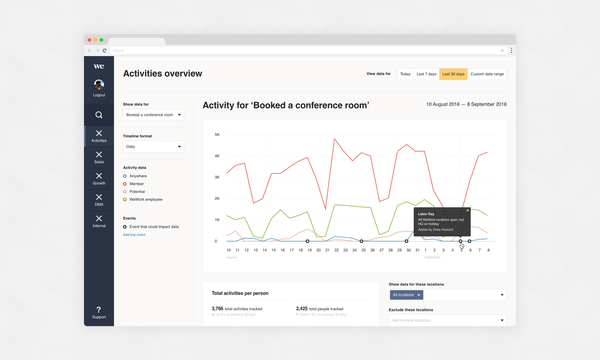Select event marker on August 25

361,241
